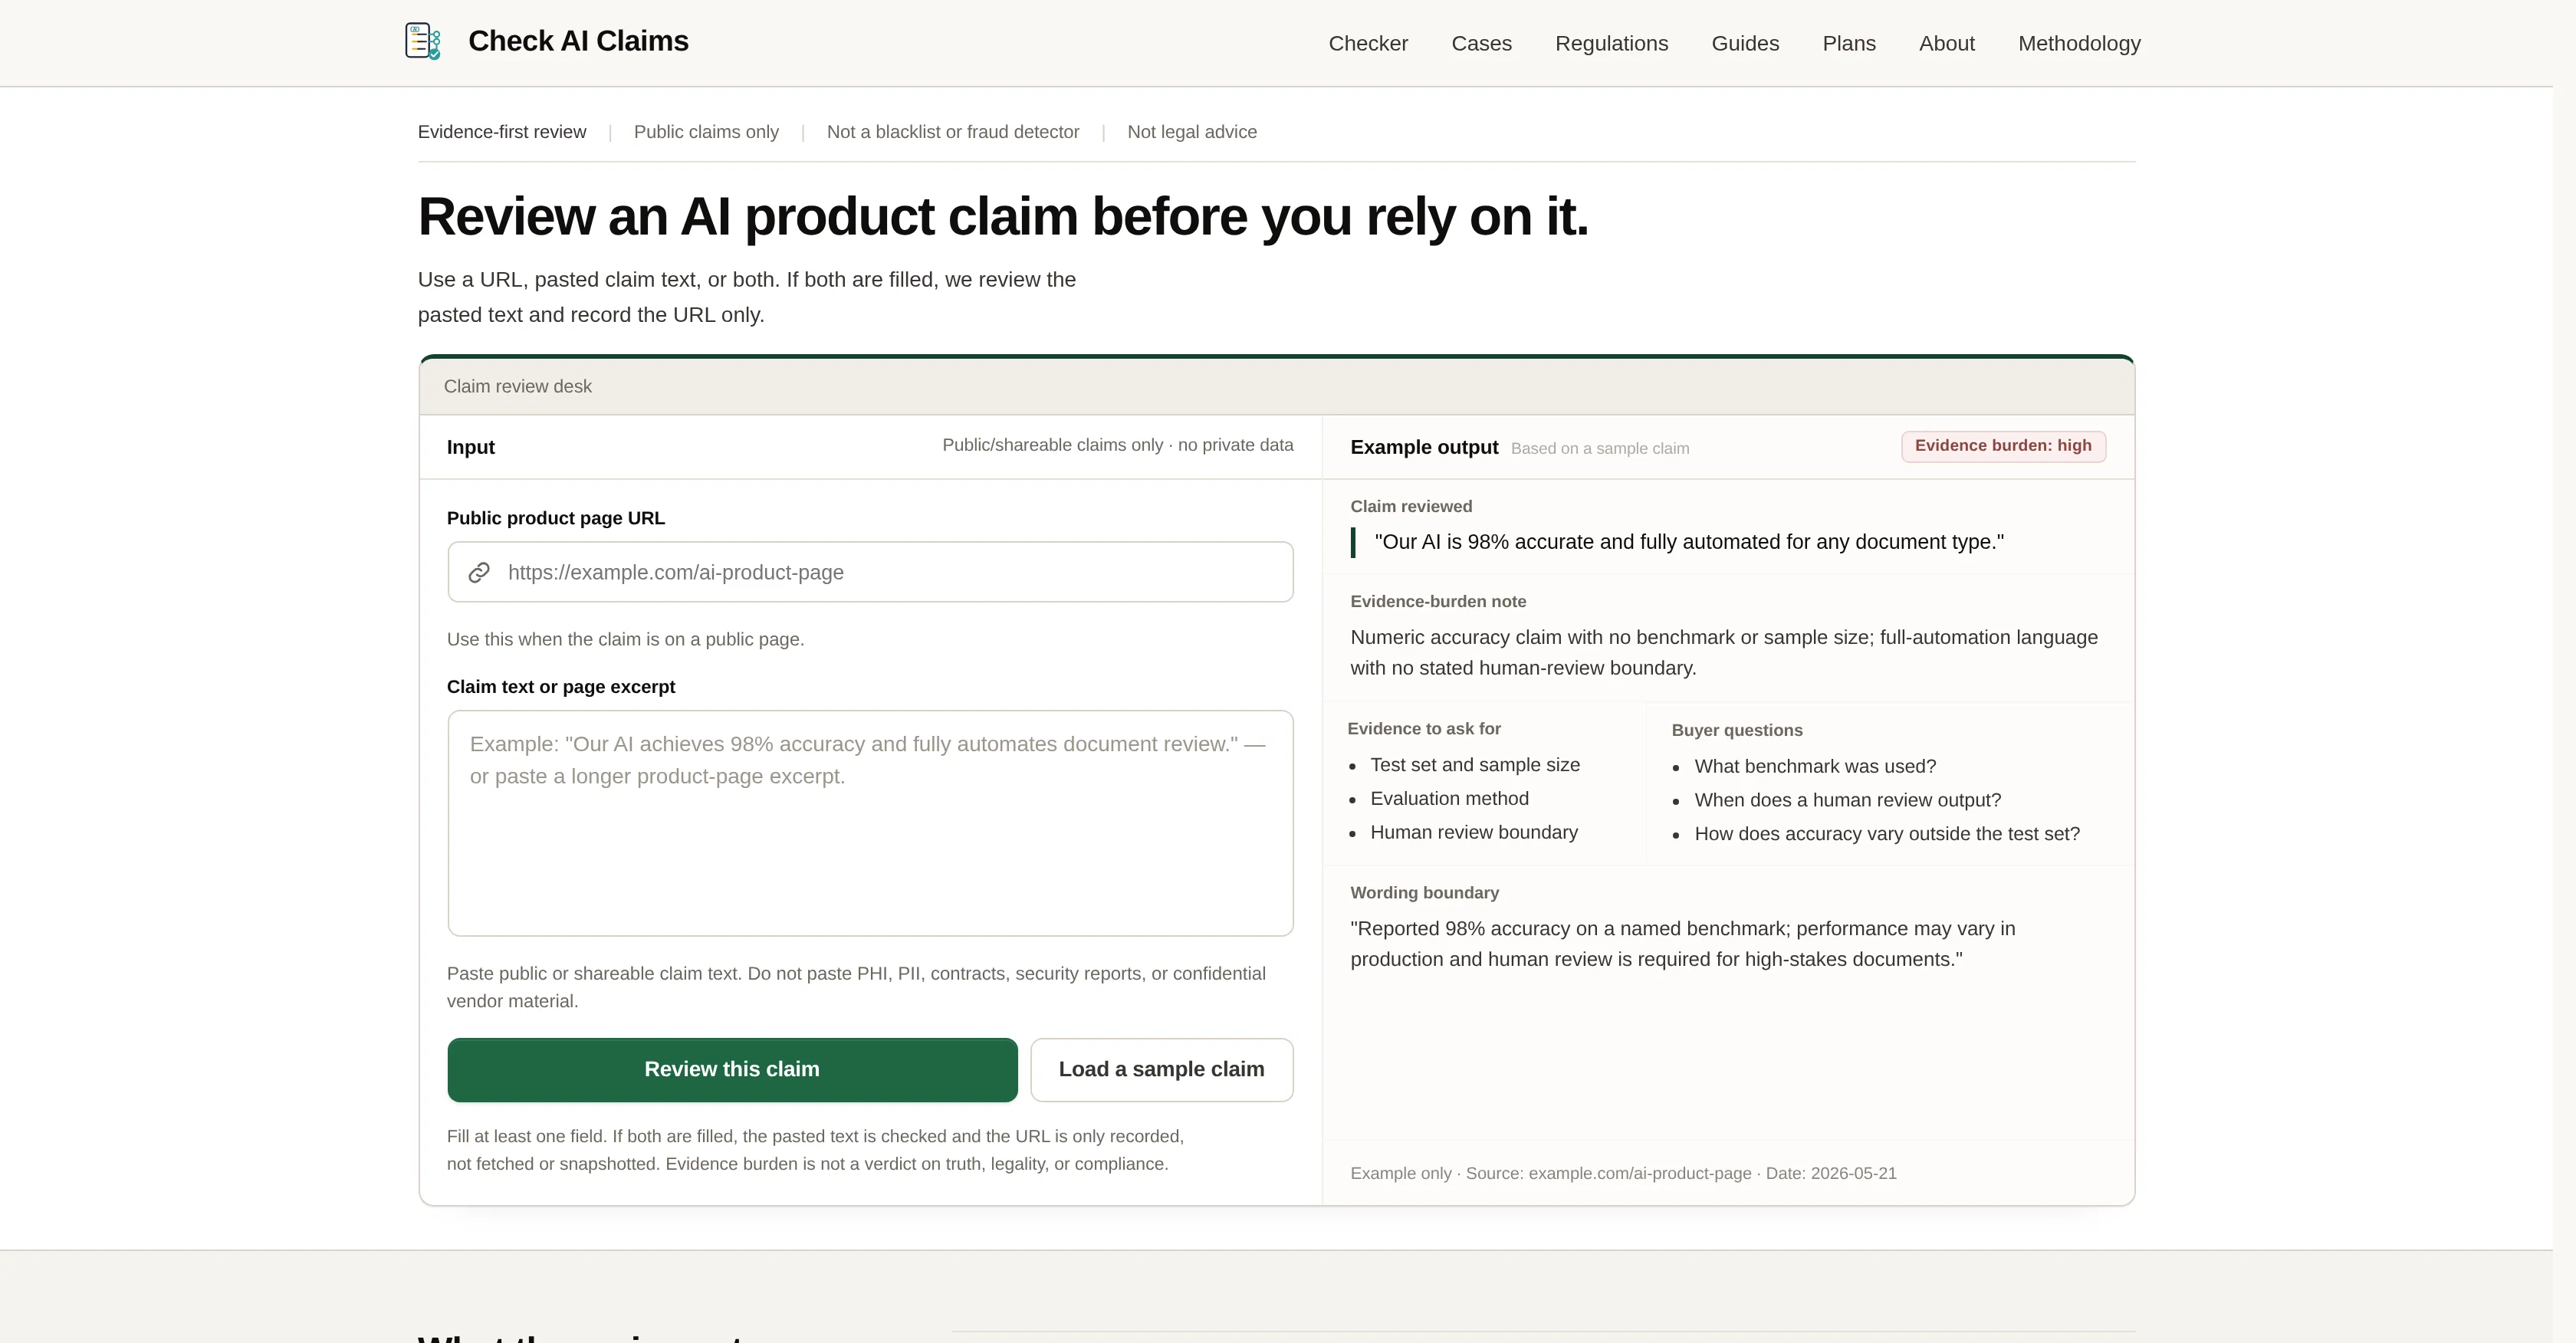The image size is (2576, 1343).
Task: Click the "Based on a sample claim" caption
Action: coord(1600,448)
